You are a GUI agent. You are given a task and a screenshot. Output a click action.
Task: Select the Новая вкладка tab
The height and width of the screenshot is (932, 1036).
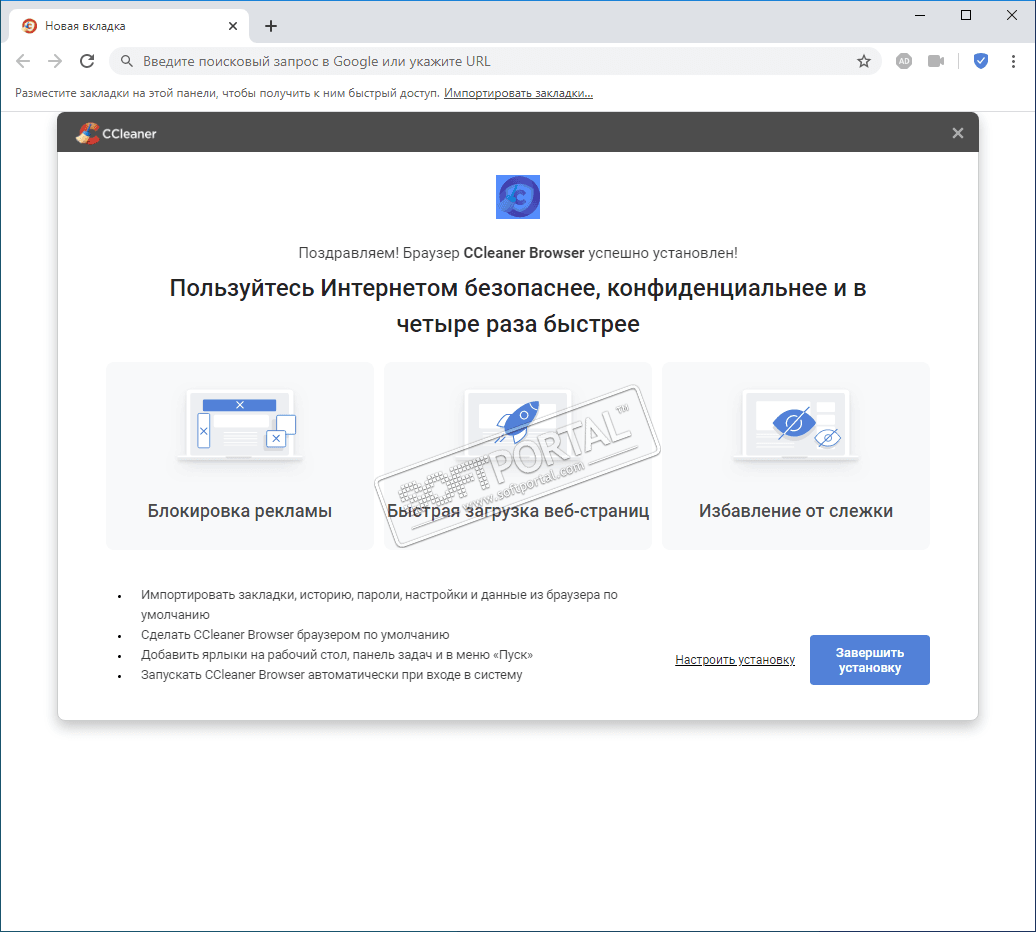click(x=130, y=26)
